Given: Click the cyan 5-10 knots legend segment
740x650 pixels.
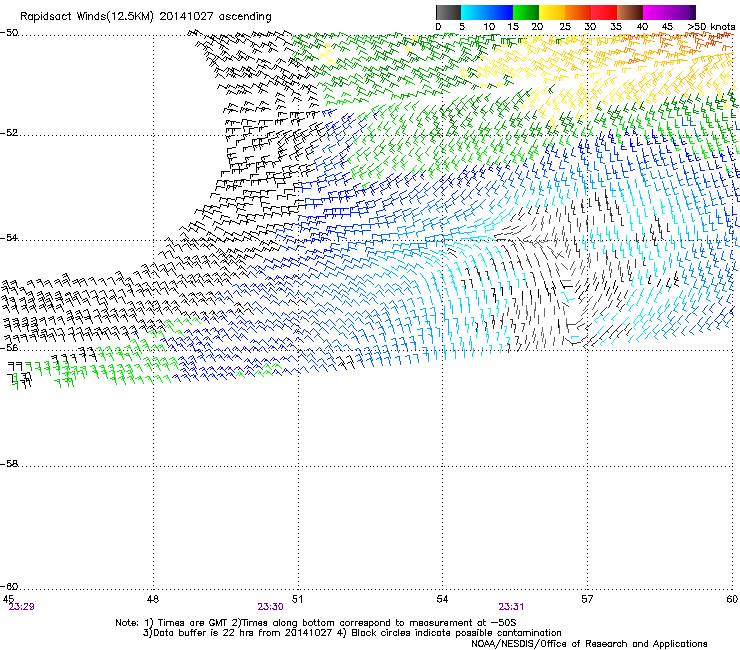Looking at the screenshot, I should click(x=474, y=12).
